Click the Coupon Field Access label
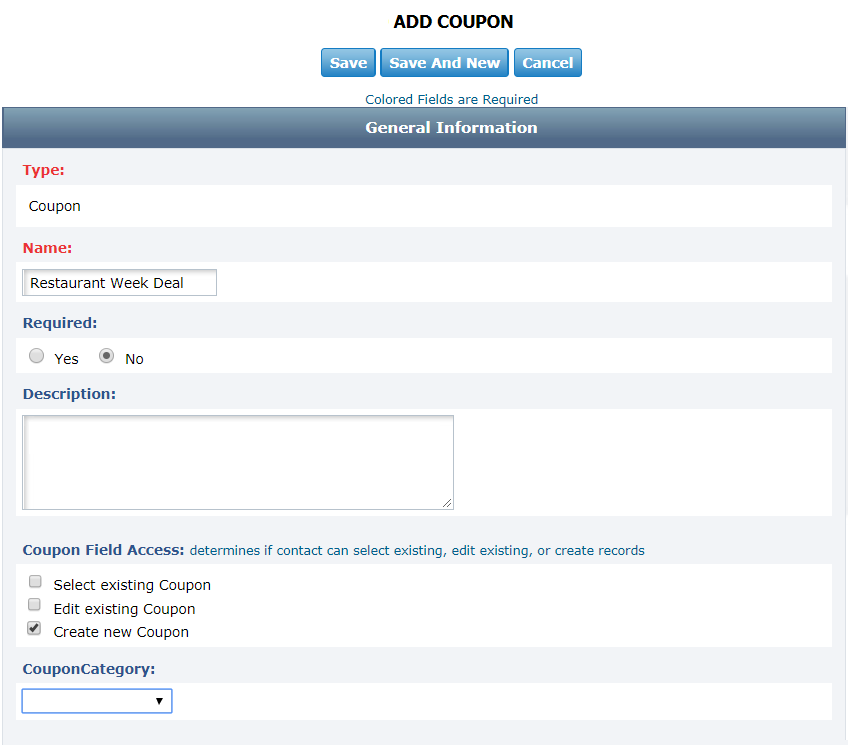Image resolution: width=848 pixels, height=745 pixels. (x=103, y=550)
